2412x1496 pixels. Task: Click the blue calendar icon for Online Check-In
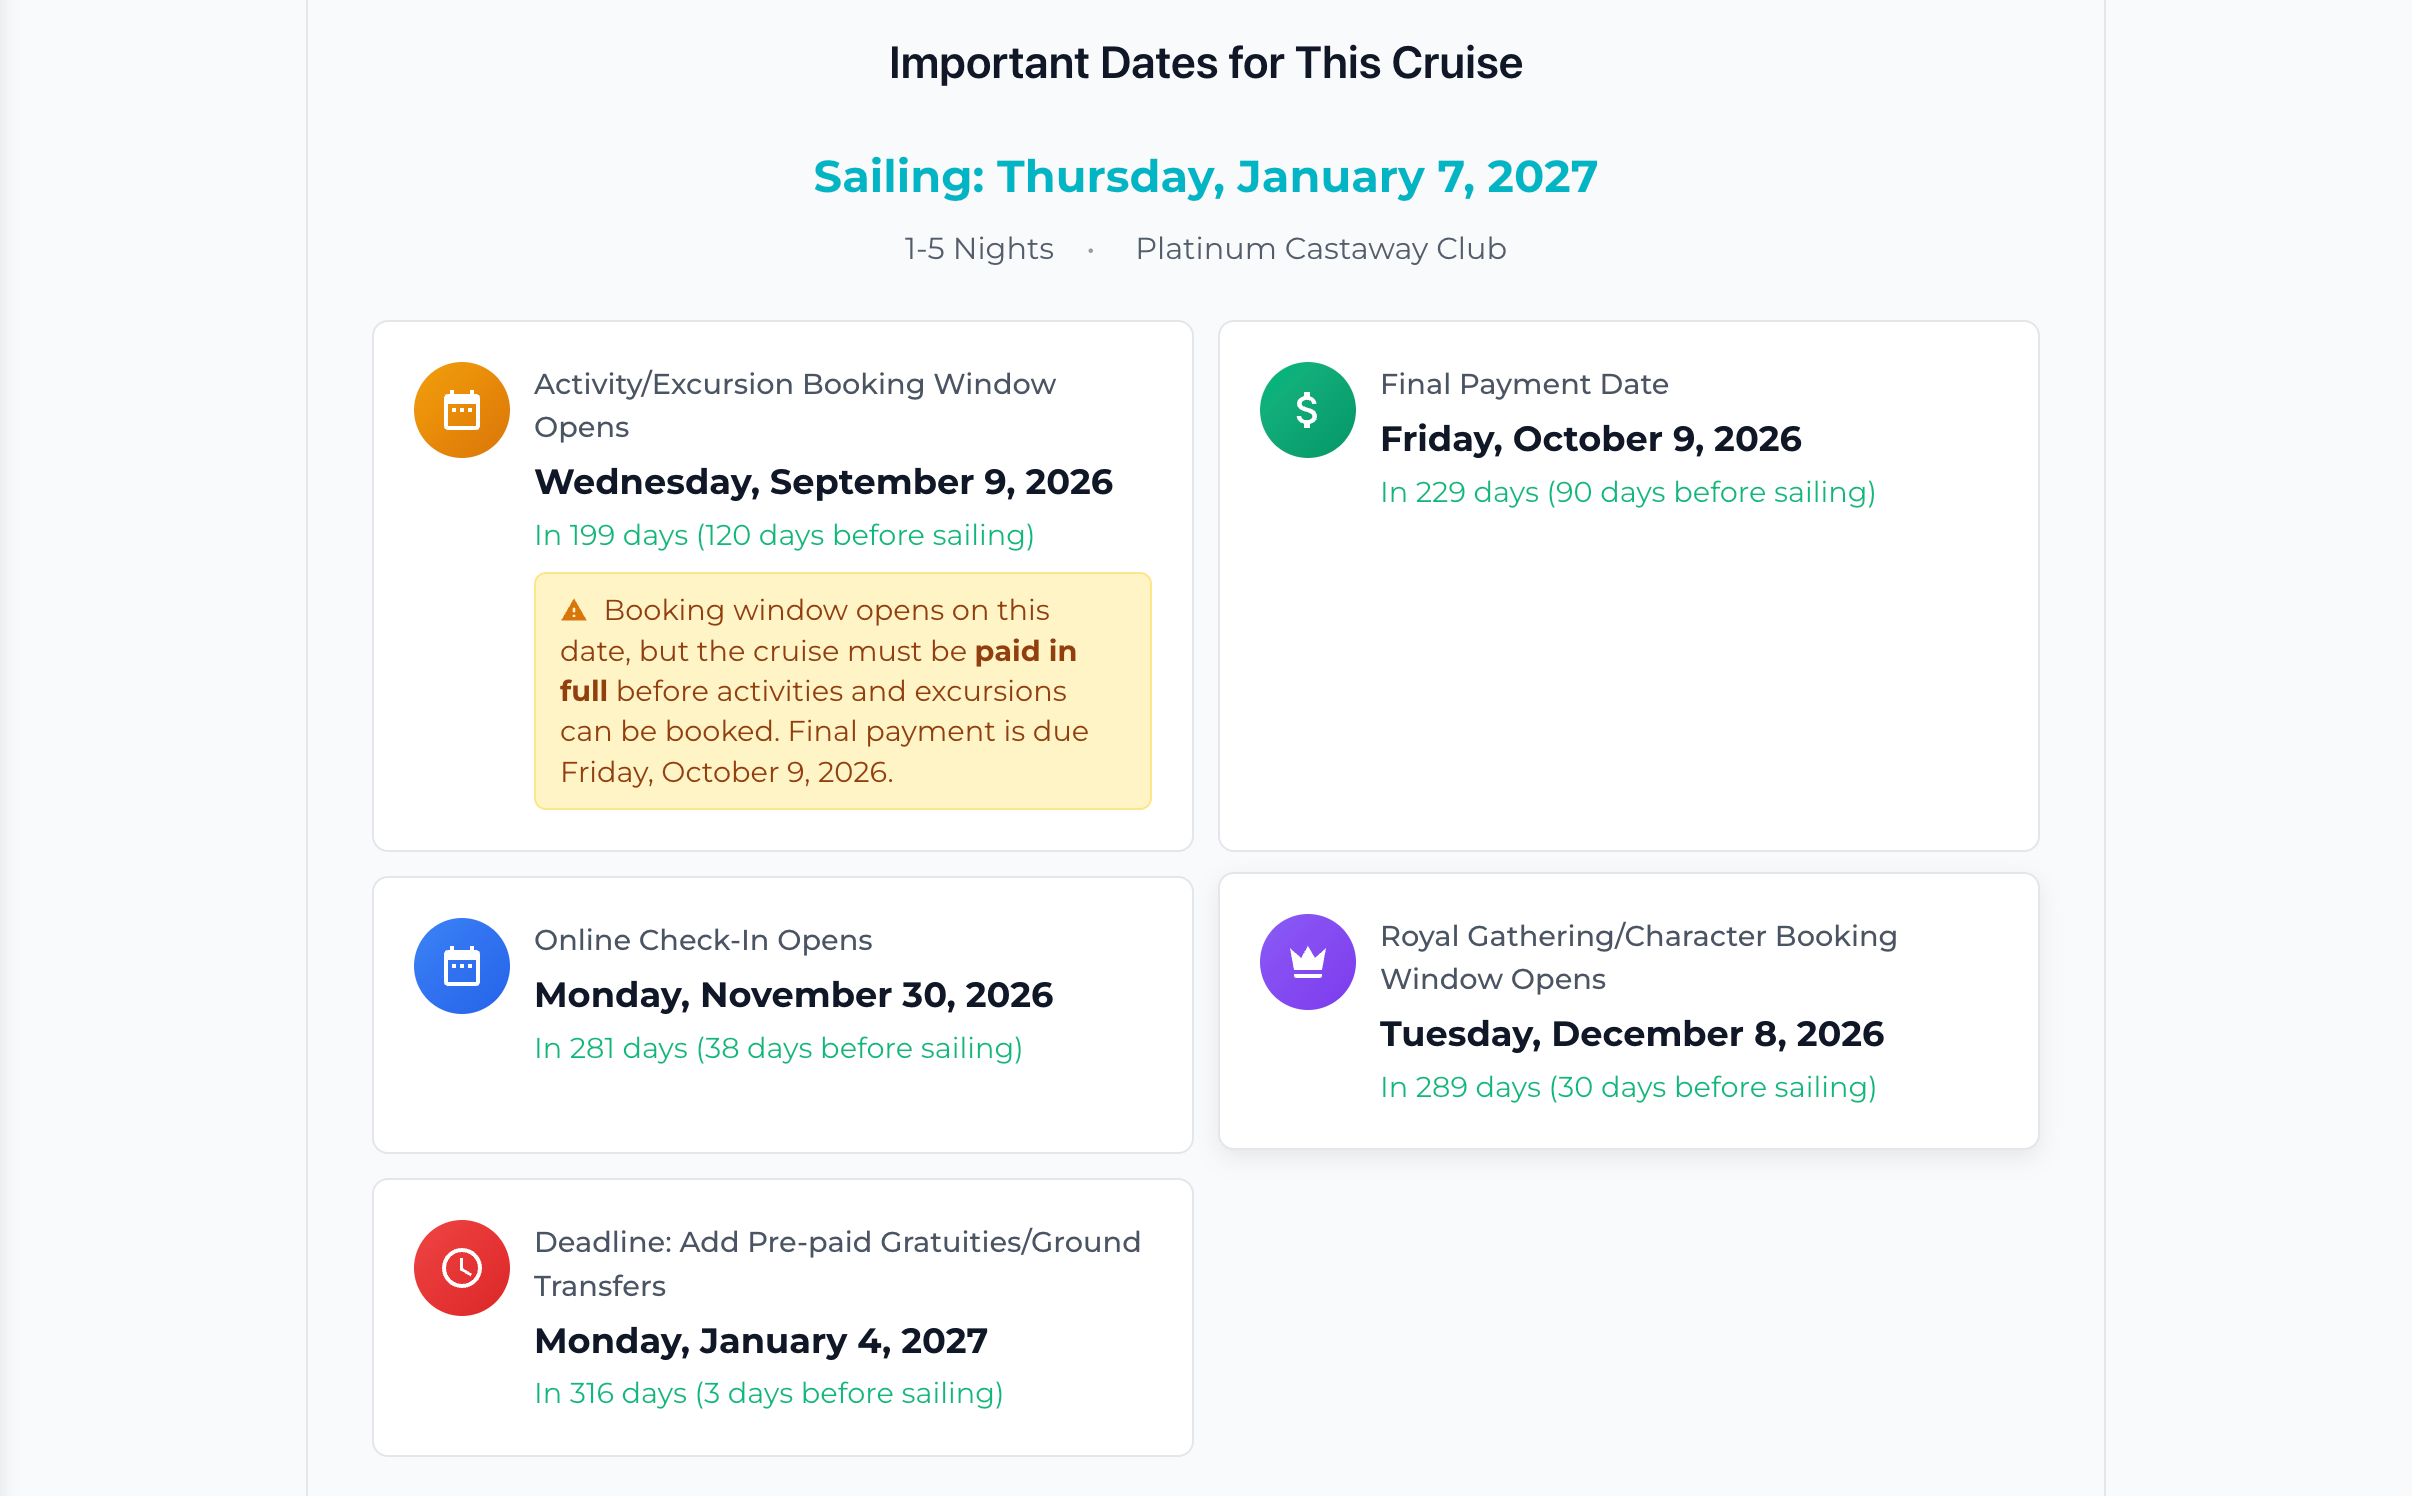coord(461,965)
